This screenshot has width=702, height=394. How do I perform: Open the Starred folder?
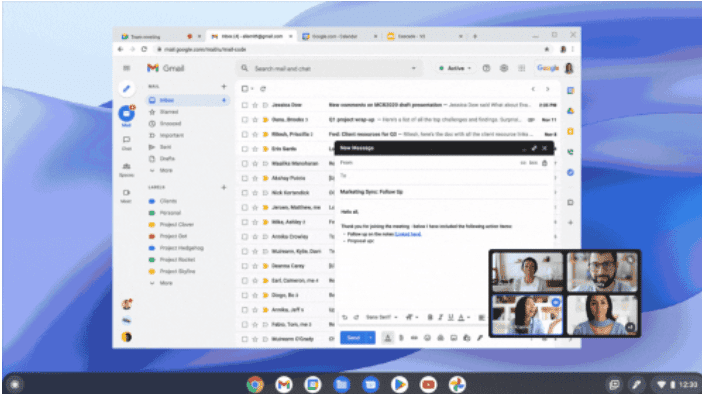(169, 112)
